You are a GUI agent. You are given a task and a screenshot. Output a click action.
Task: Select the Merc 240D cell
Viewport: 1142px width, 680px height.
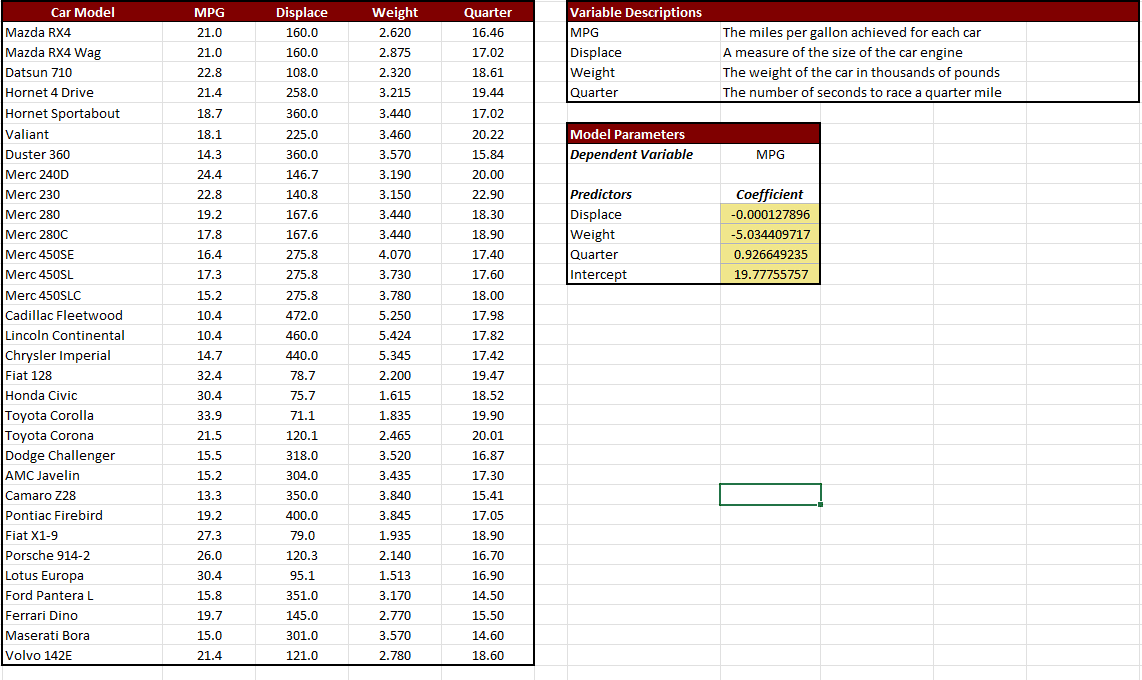point(82,175)
